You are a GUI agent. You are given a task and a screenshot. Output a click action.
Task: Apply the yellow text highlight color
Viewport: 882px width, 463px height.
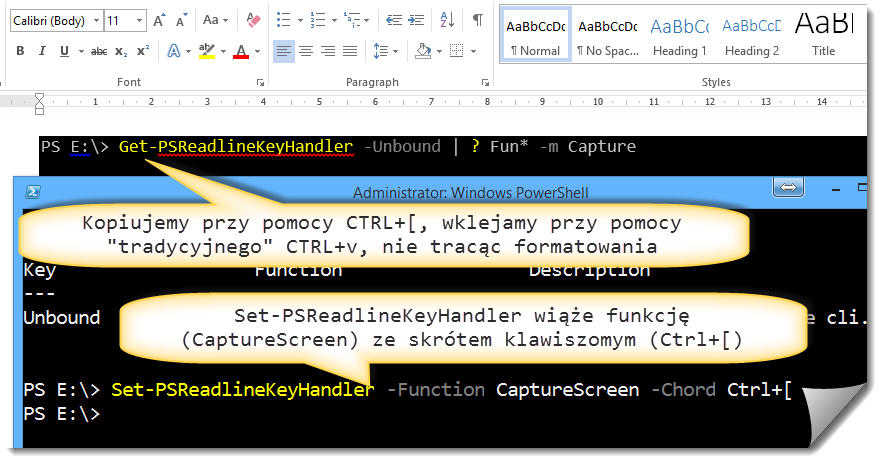(207, 52)
